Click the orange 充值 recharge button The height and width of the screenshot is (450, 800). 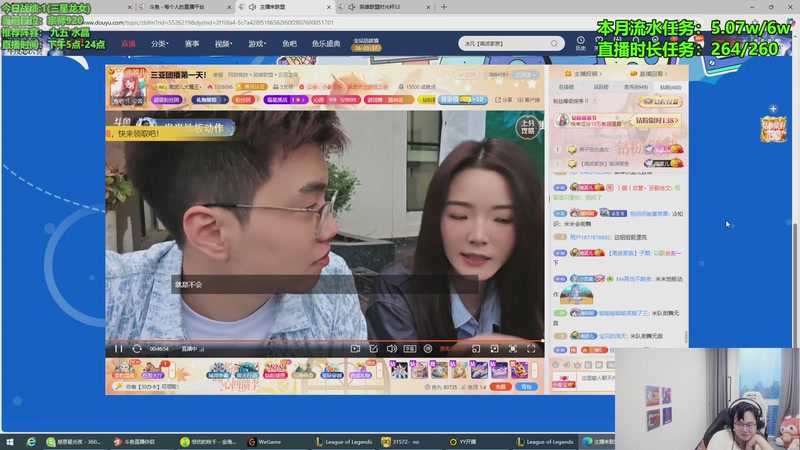tap(500, 387)
